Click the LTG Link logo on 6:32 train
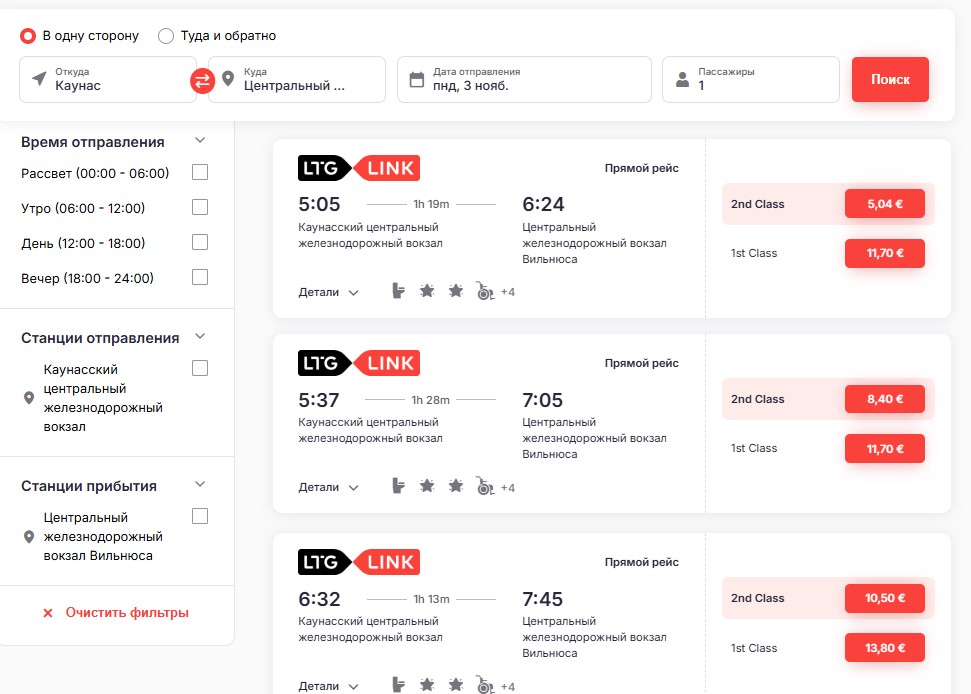 (359, 562)
